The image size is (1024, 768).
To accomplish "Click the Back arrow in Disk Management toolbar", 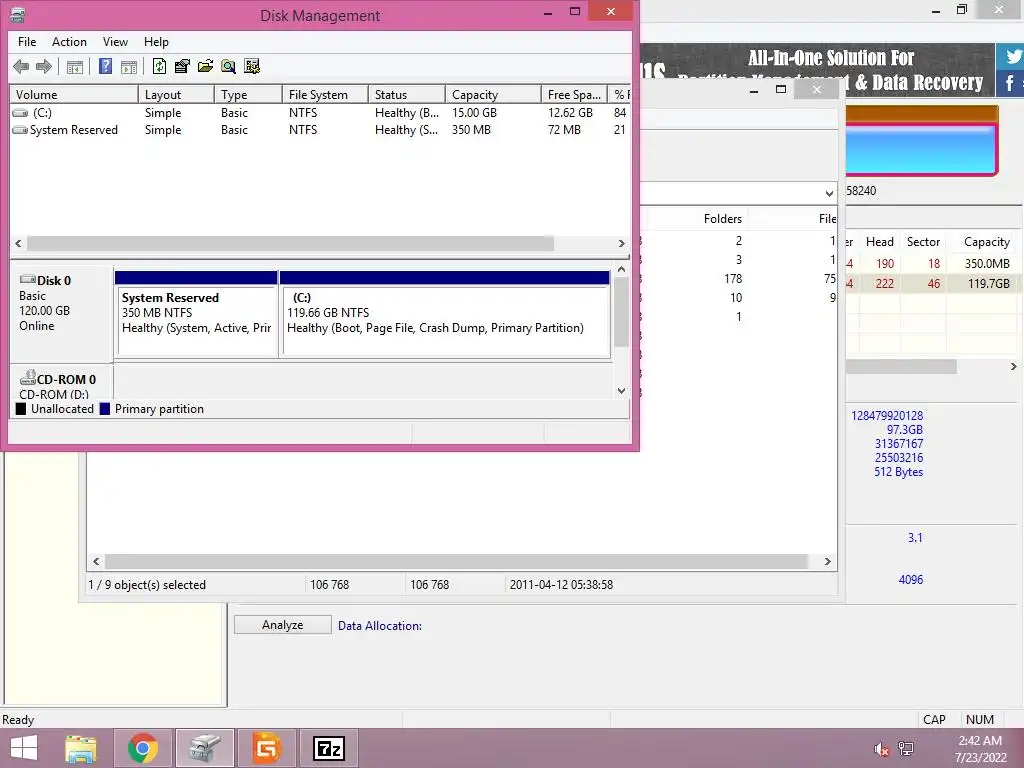I will click(x=21, y=66).
